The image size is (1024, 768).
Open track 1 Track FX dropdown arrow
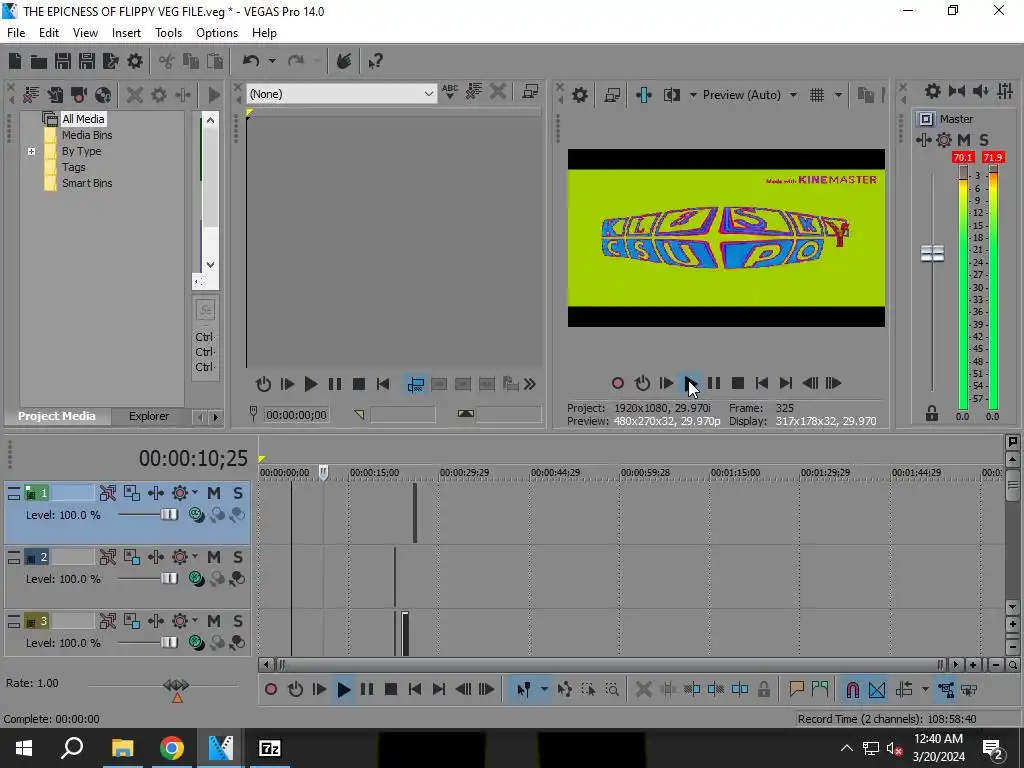click(x=195, y=492)
